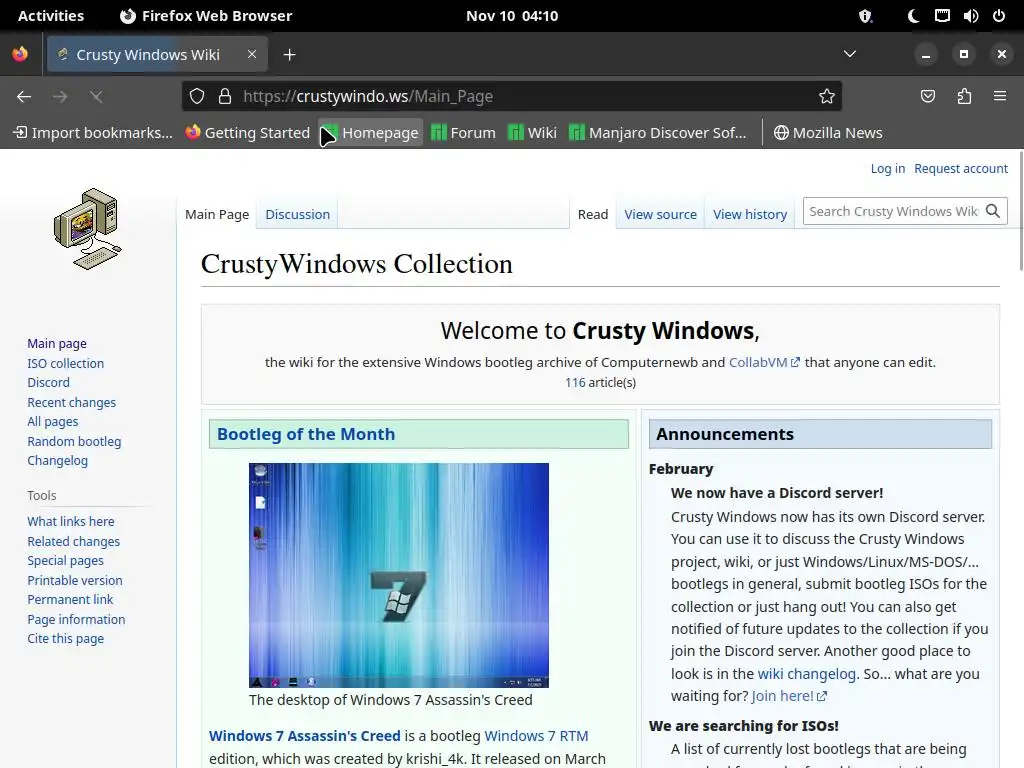Bookmark this page with the star icon
Viewport: 1024px width, 768px height.
(827, 97)
